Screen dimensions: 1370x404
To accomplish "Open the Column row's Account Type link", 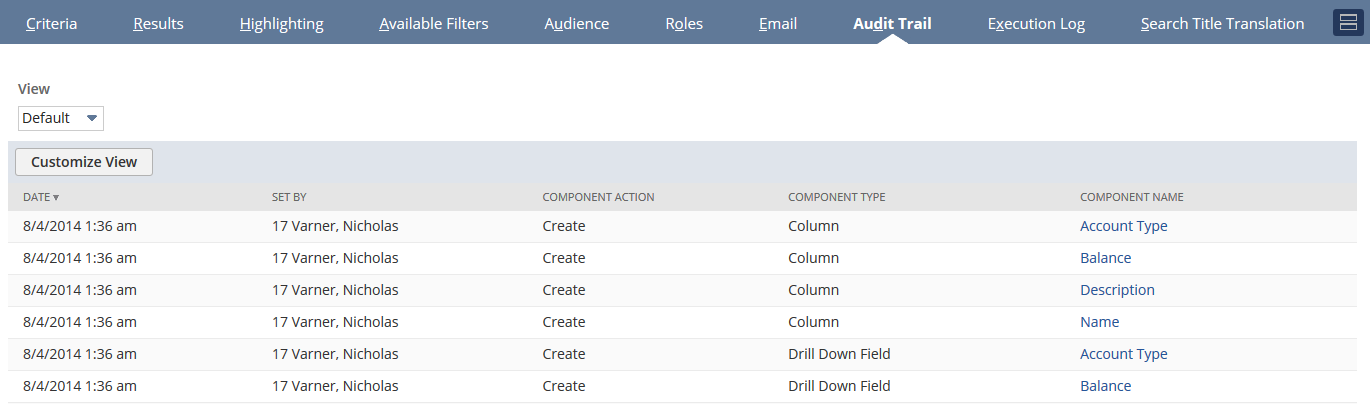I will click(x=1124, y=226).
